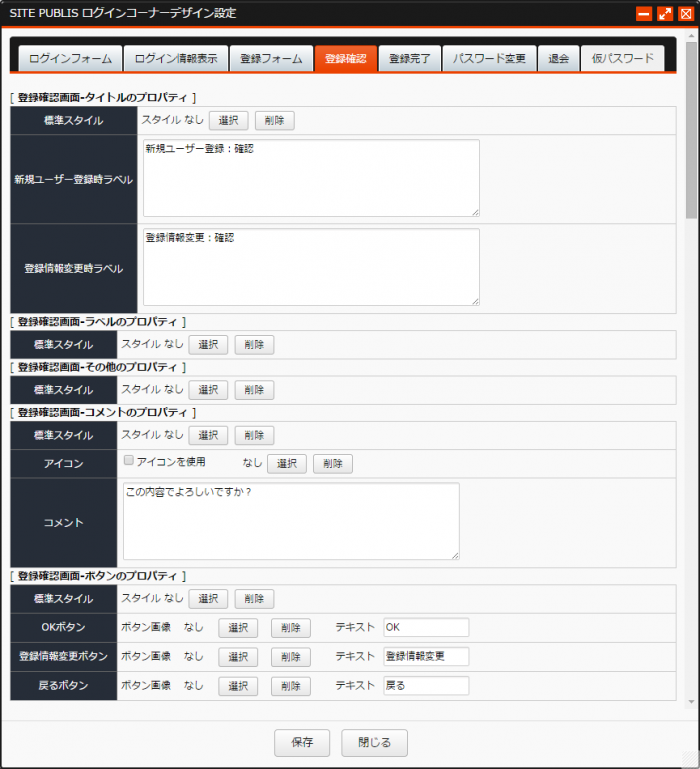Click 選択 for その他のプロパティ standard style
Image resolution: width=700 pixels, height=769 pixels.
(208, 390)
